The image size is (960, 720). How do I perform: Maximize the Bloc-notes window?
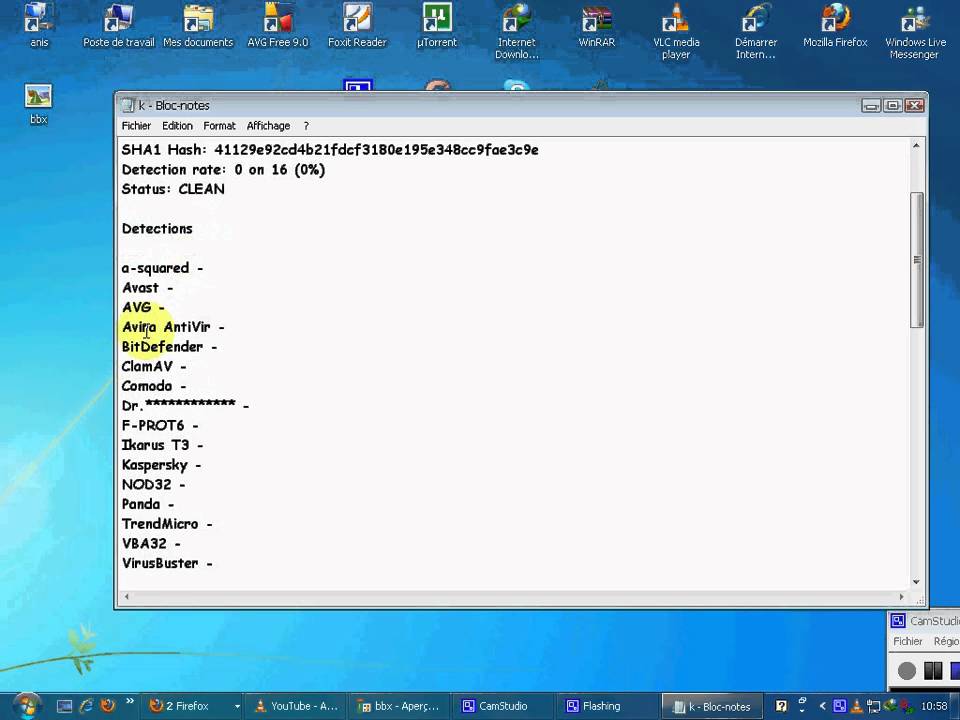coord(893,105)
